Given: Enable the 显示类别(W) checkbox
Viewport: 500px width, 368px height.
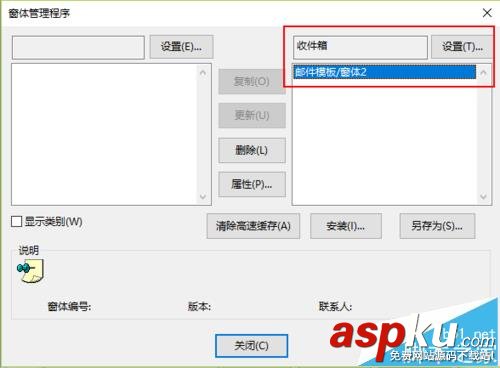Looking at the screenshot, I should (16, 221).
